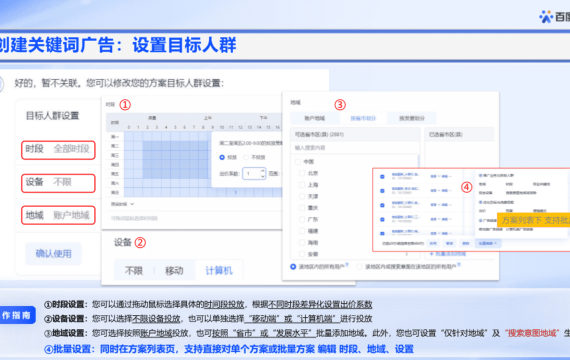
Task: Click the 周日 row label
Action: coord(115,192)
